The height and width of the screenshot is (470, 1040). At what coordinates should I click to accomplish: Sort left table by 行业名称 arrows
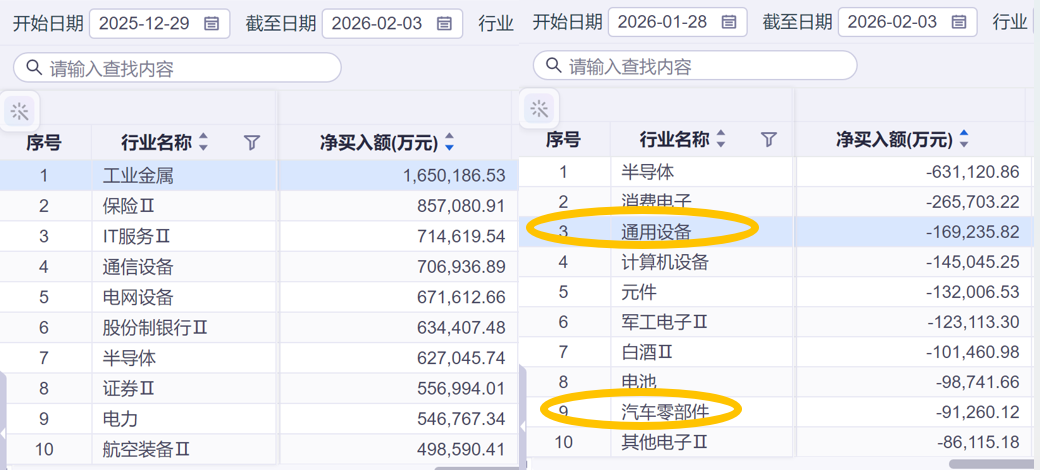[x=203, y=142]
